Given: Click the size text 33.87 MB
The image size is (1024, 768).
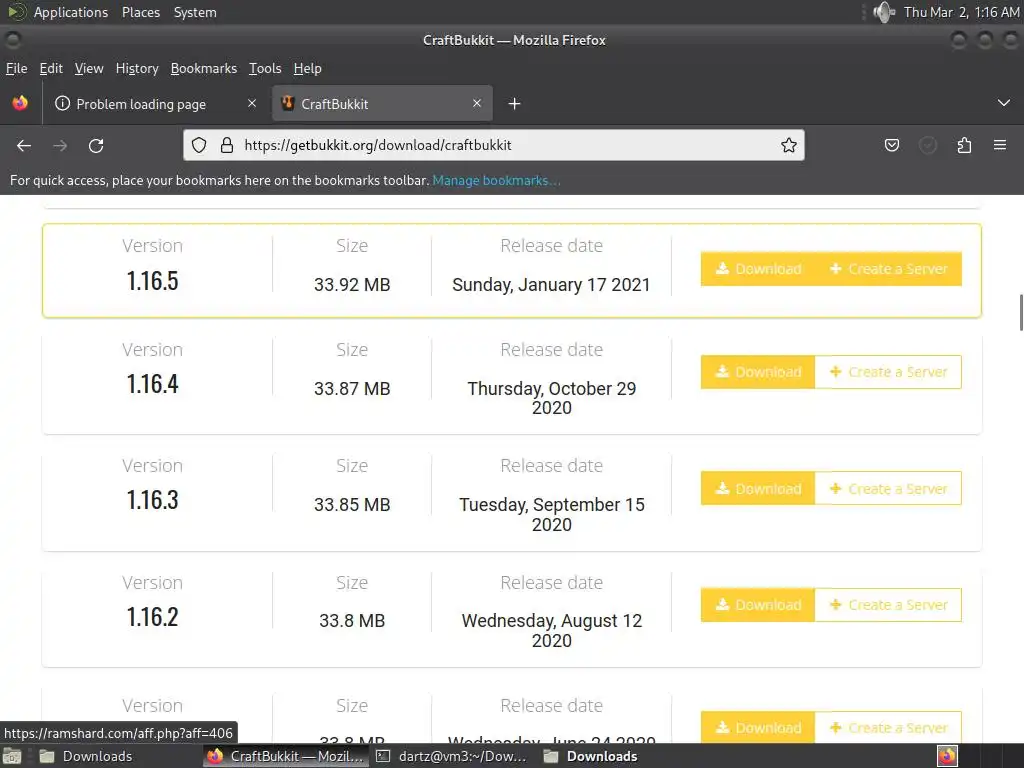Looking at the screenshot, I should pyautogui.click(x=352, y=389).
